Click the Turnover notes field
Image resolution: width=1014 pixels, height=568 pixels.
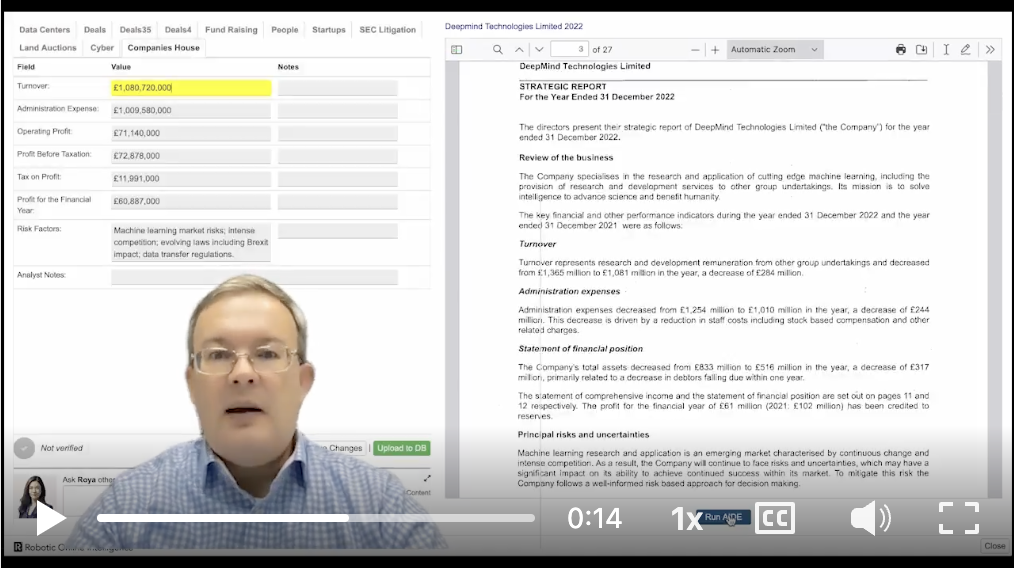(x=338, y=88)
